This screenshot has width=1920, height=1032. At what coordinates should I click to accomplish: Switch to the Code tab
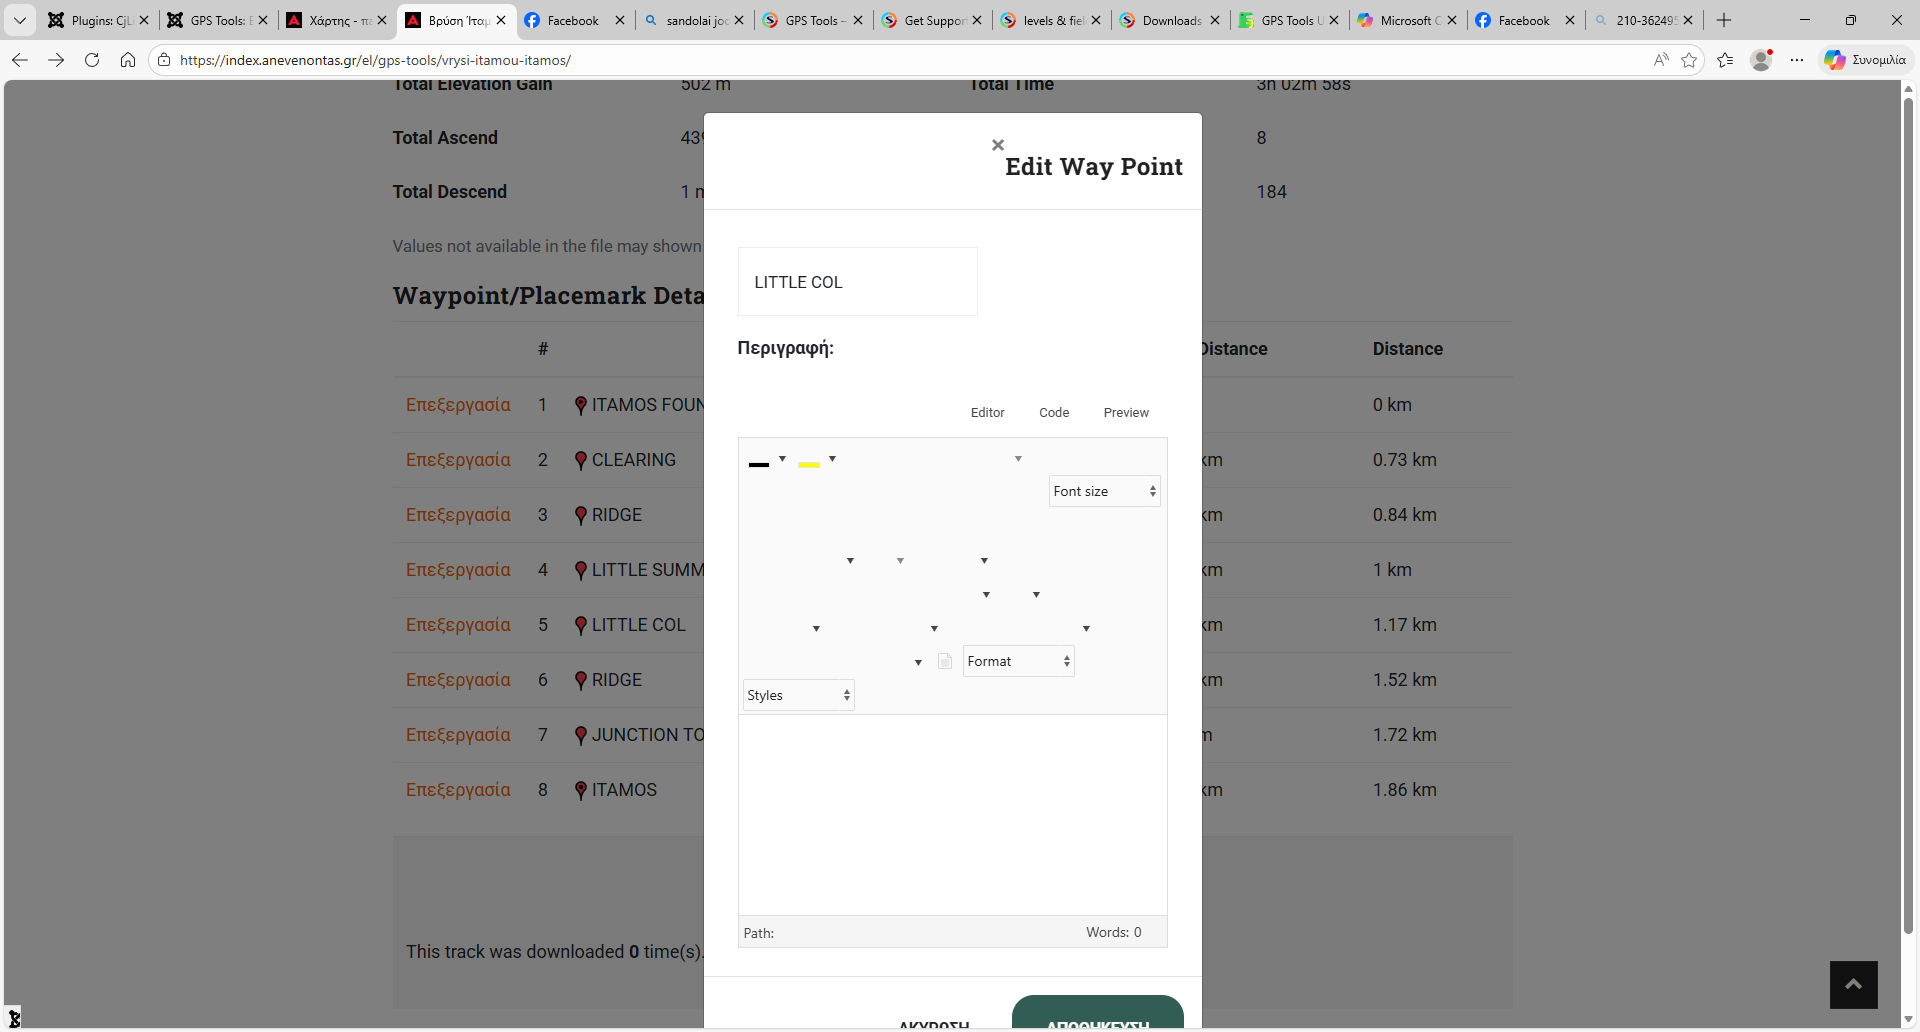[x=1054, y=412]
